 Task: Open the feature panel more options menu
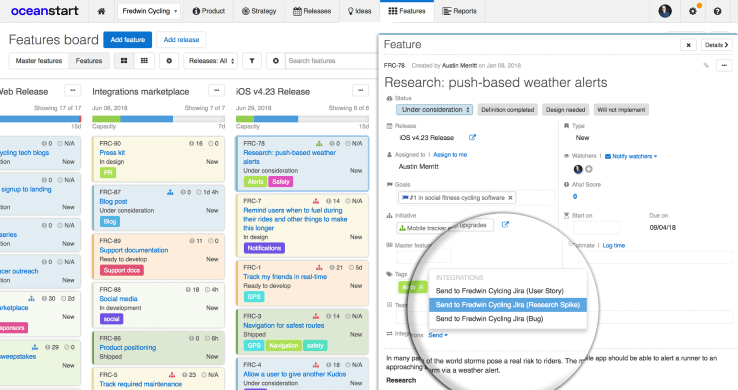tap(724, 65)
